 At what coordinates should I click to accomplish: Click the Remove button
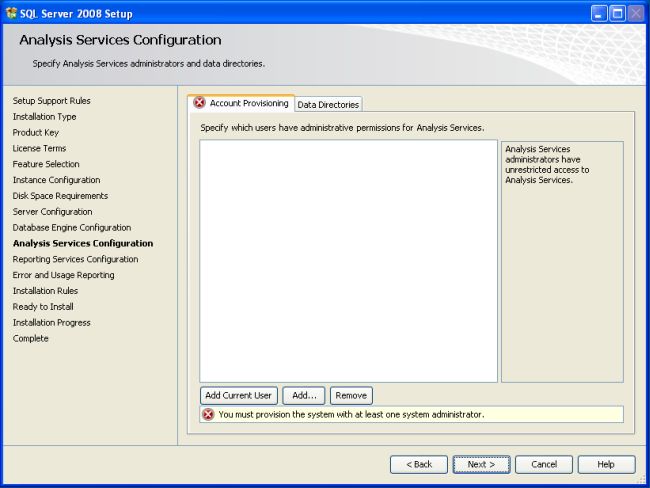[351, 396]
